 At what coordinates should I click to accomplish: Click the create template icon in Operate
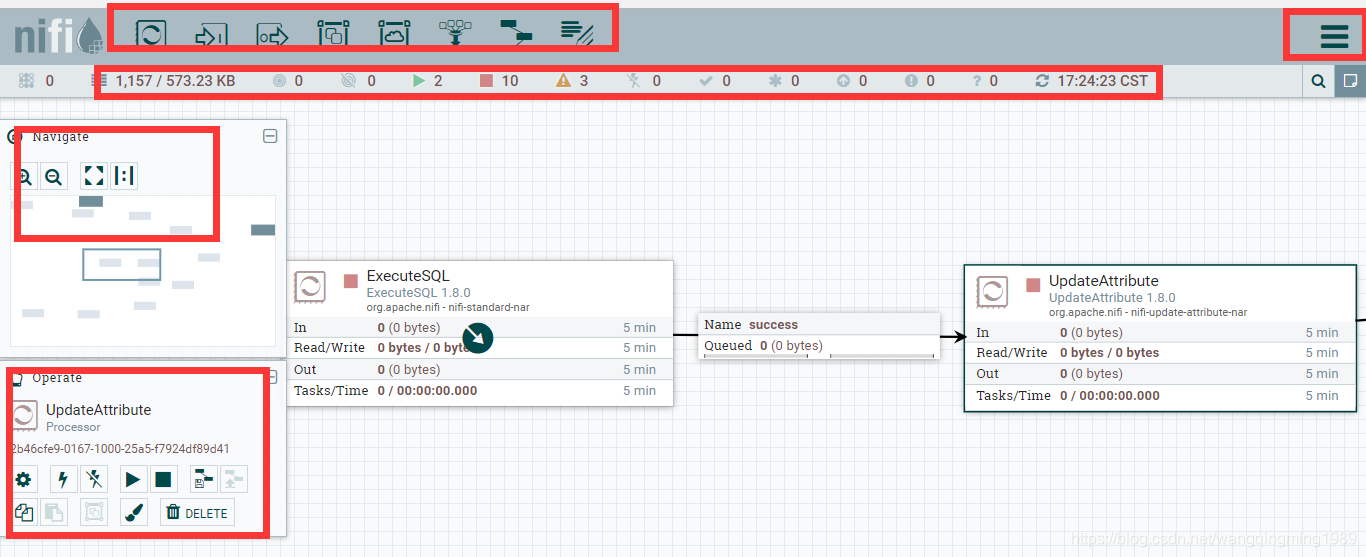tap(203, 480)
